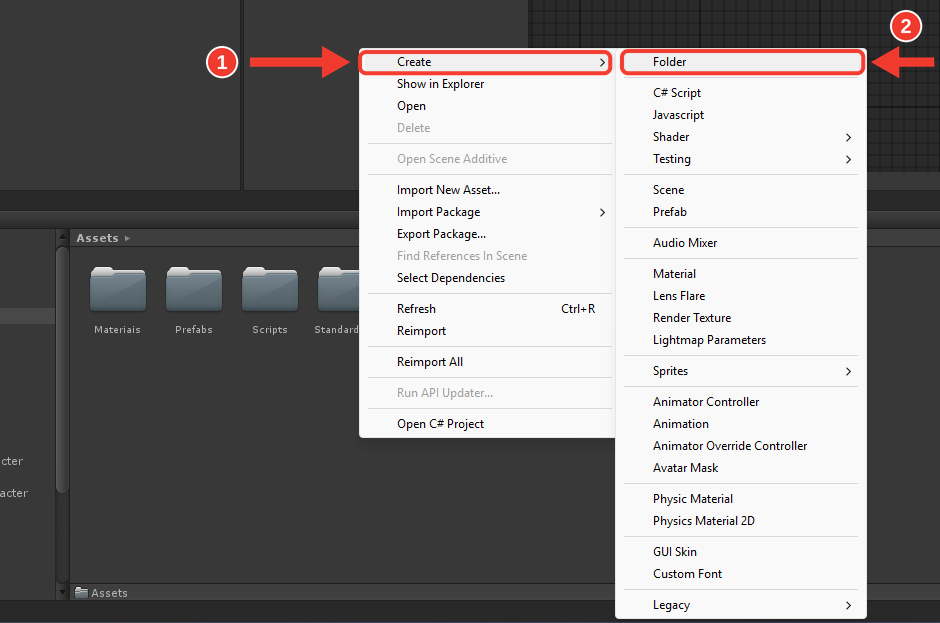
Task: Expand the Legacy submenu
Action: (x=742, y=605)
